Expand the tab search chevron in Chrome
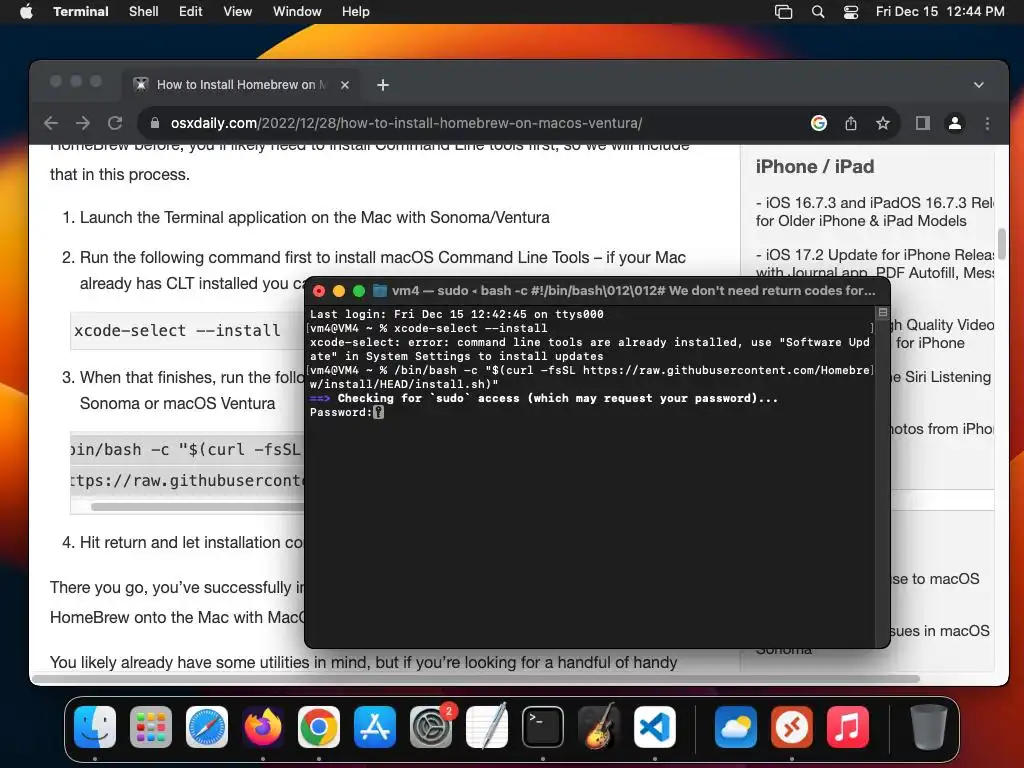Viewport: 1024px width, 768px height. tap(978, 85)
